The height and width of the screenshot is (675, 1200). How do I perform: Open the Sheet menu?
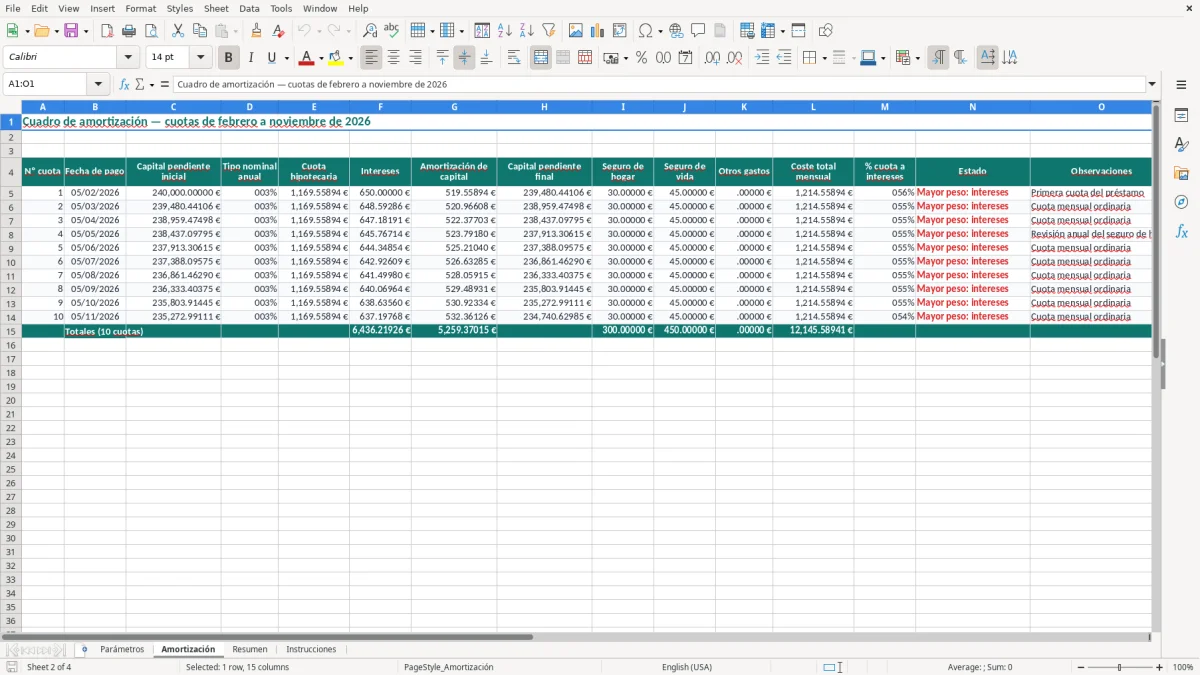point(216,8)
